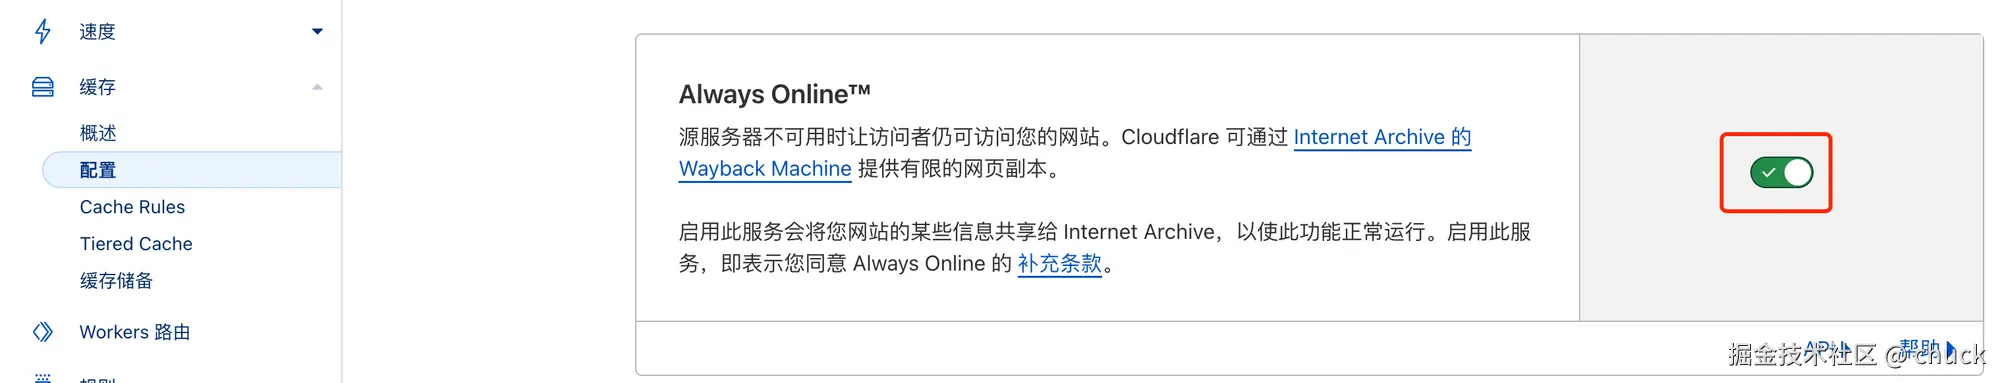Open the 缓存储备 cache reserve page

pyautogui.click(x=116, y=281)
